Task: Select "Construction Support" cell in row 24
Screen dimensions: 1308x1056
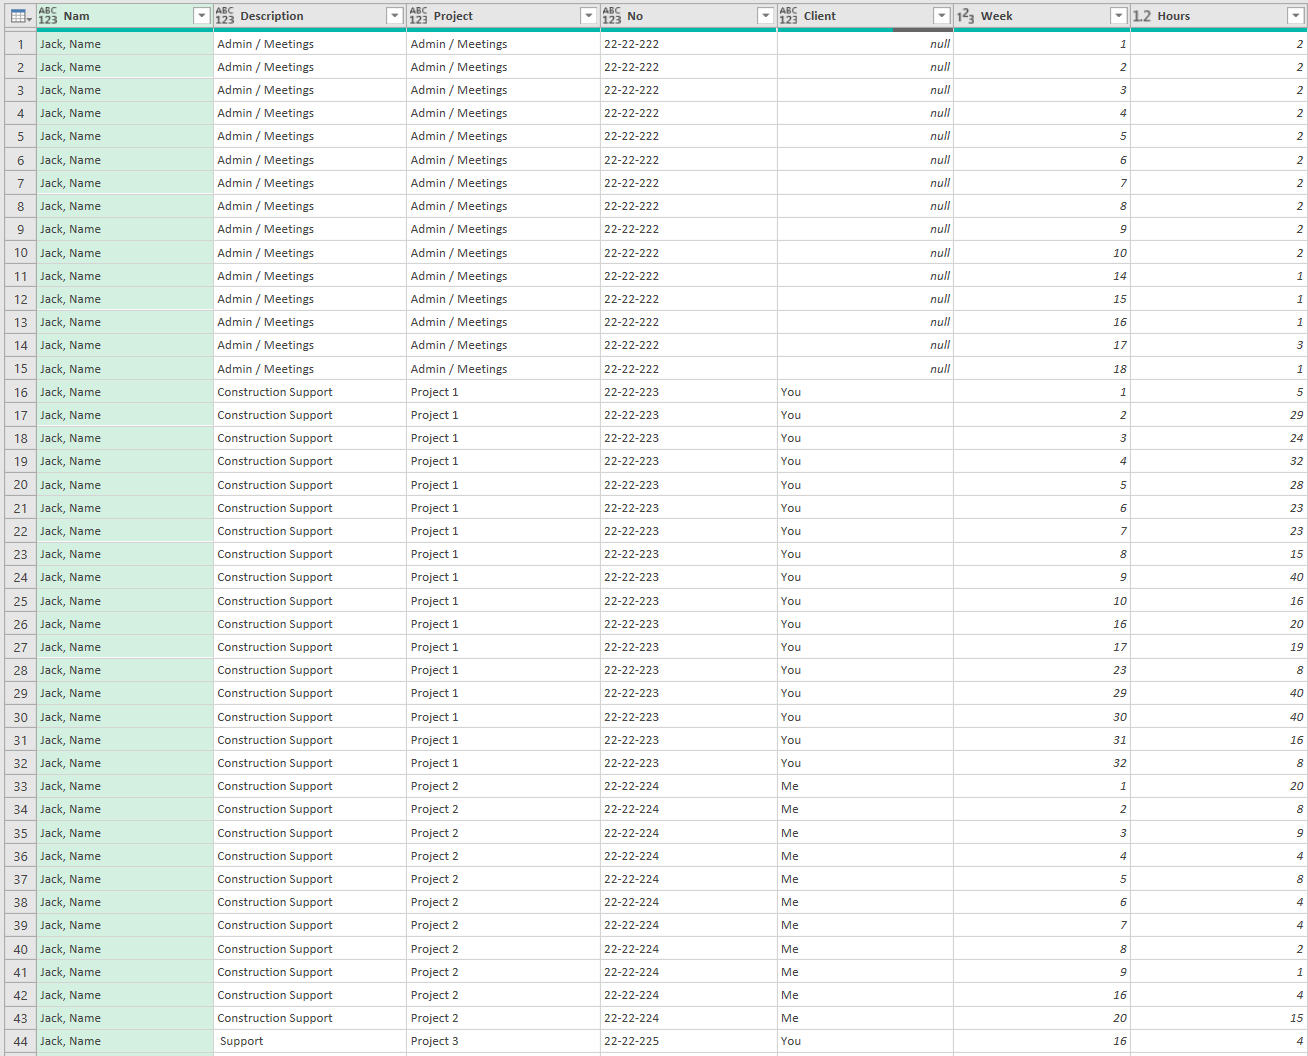Action: coord(310,577)
